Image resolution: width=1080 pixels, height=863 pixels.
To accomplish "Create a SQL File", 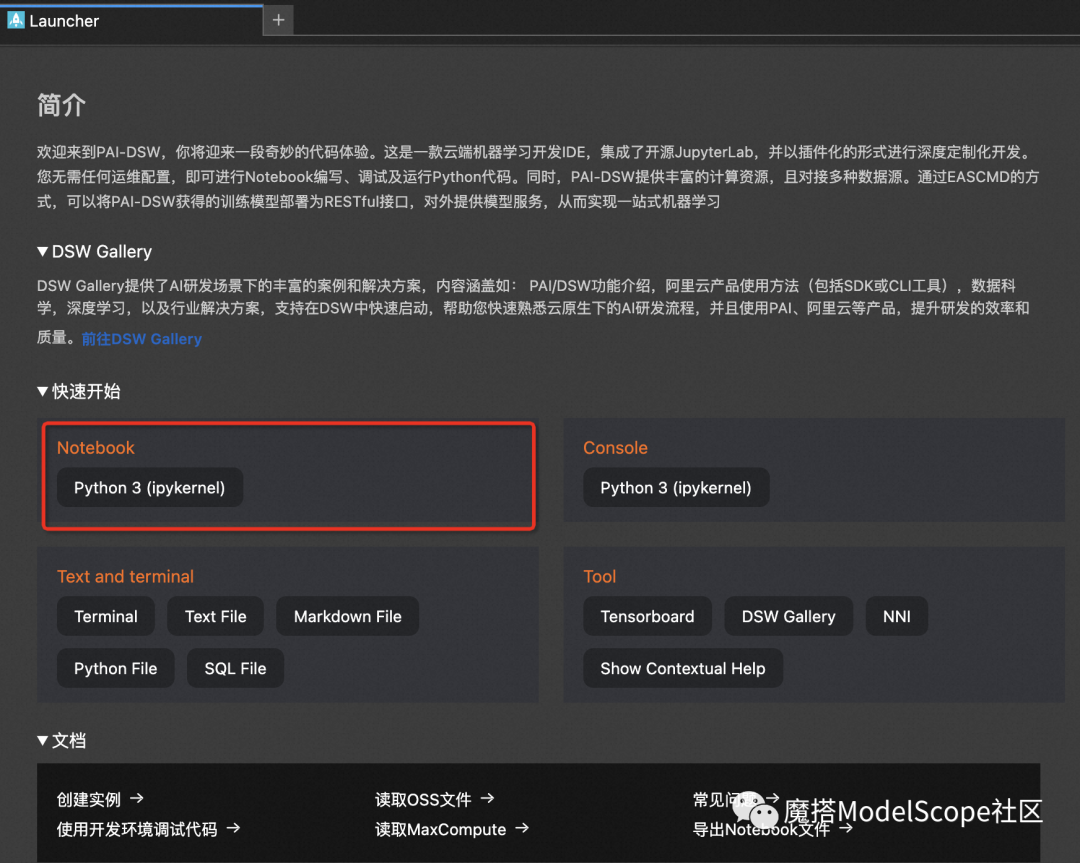I will 235,668.
